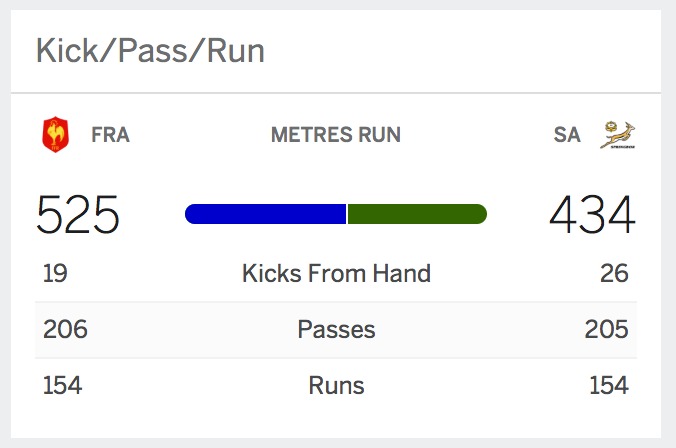Click the blue France metres bar
676x448 pixels.
point(265,213)
